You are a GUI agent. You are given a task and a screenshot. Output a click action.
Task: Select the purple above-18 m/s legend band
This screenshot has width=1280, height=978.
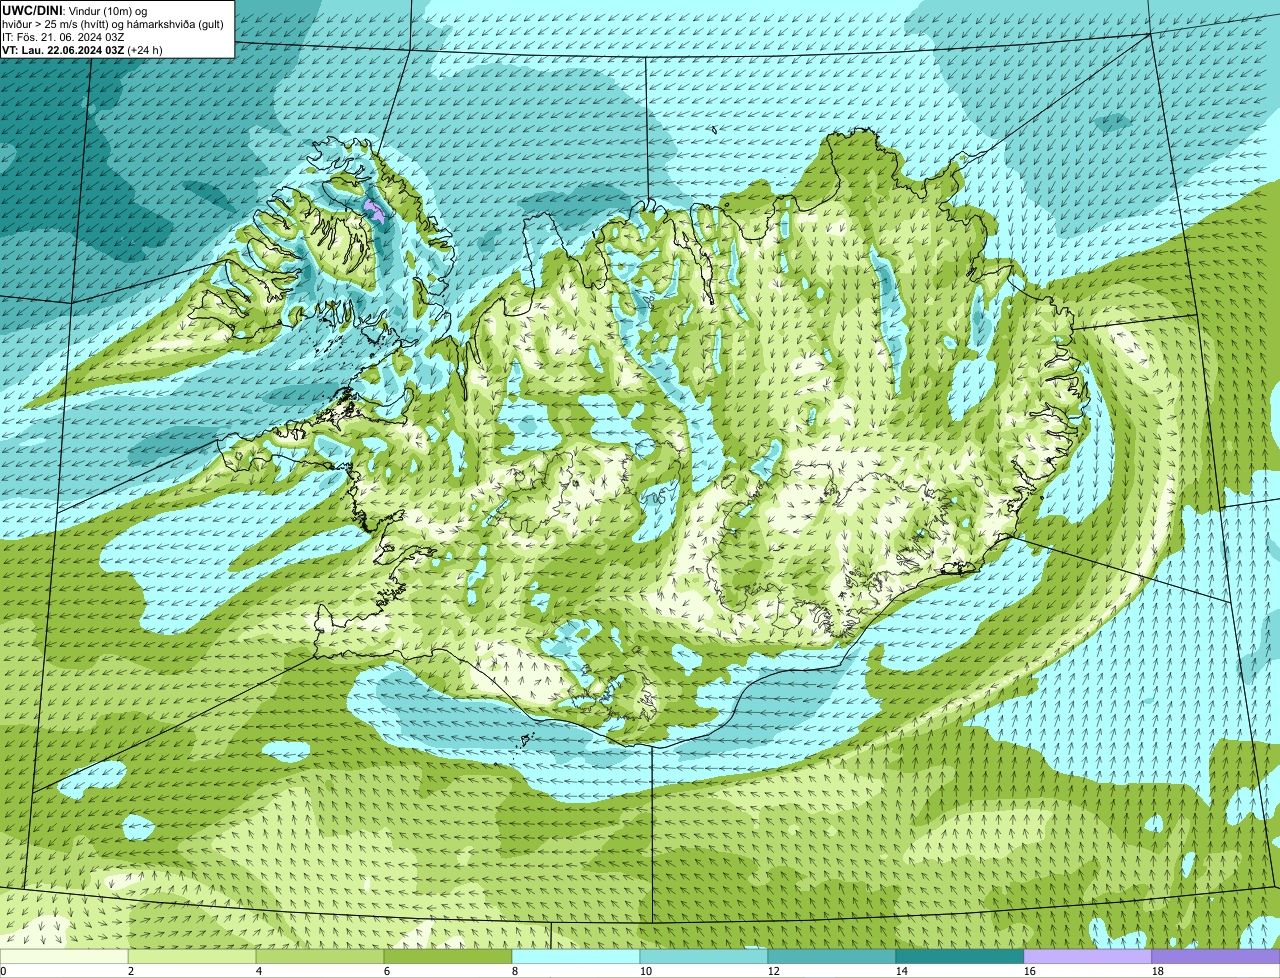click(x=1216, y=956)
